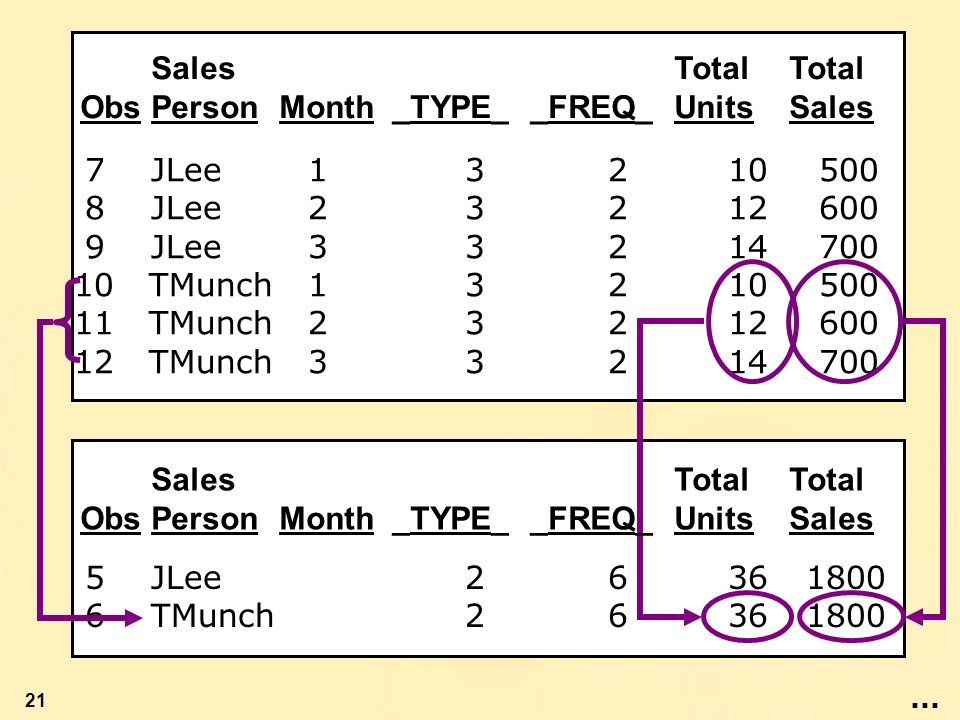Image resolution: width=960 pixels, height=720 pixels.
Task: Click the 12 units value in observation 8
Action: [x=748, y=209]
